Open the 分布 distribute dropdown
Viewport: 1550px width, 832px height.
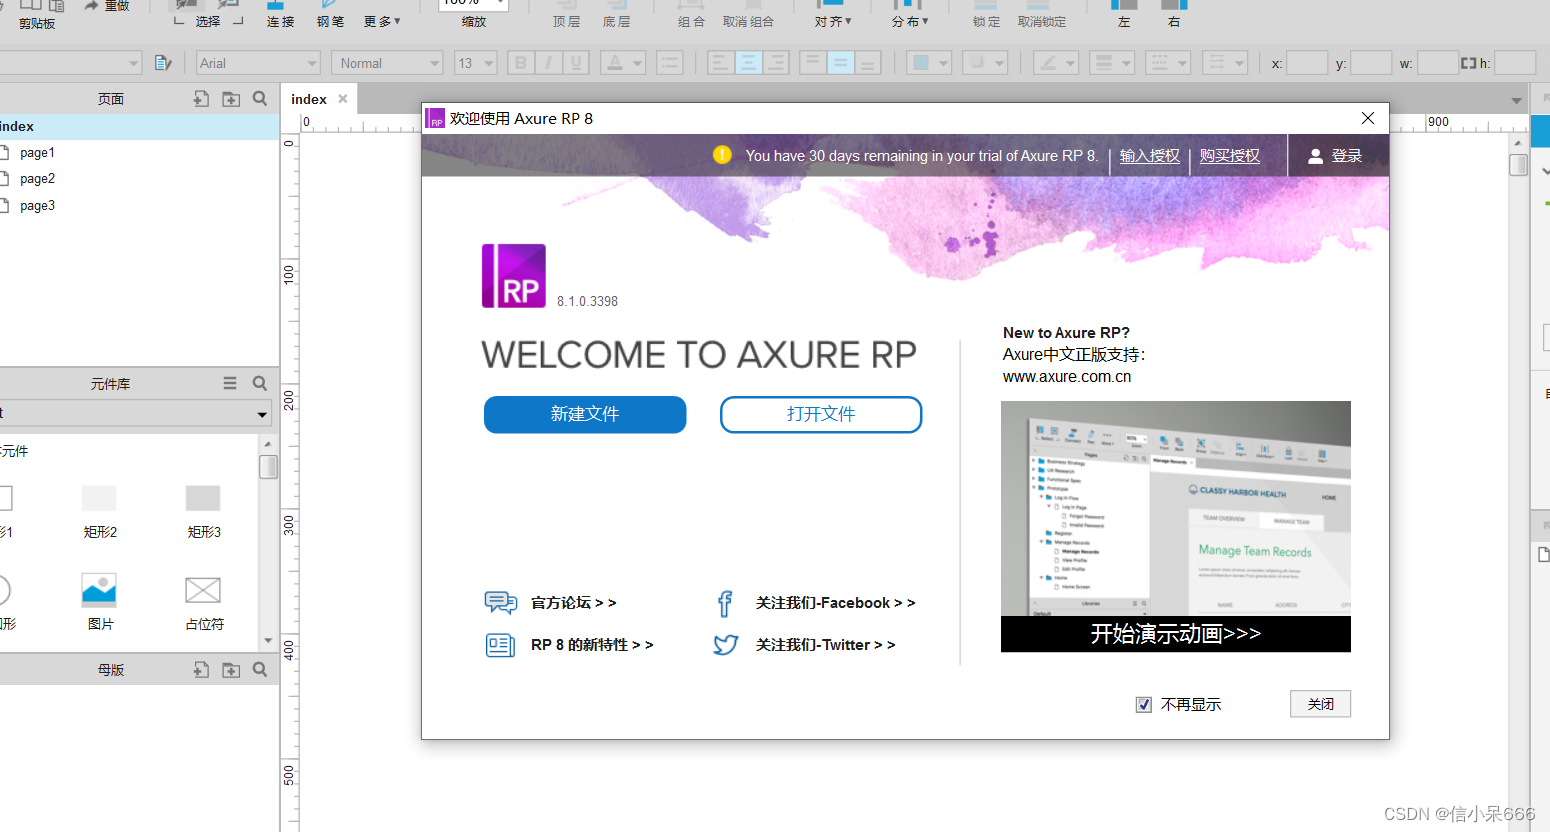tap(910, 21)
